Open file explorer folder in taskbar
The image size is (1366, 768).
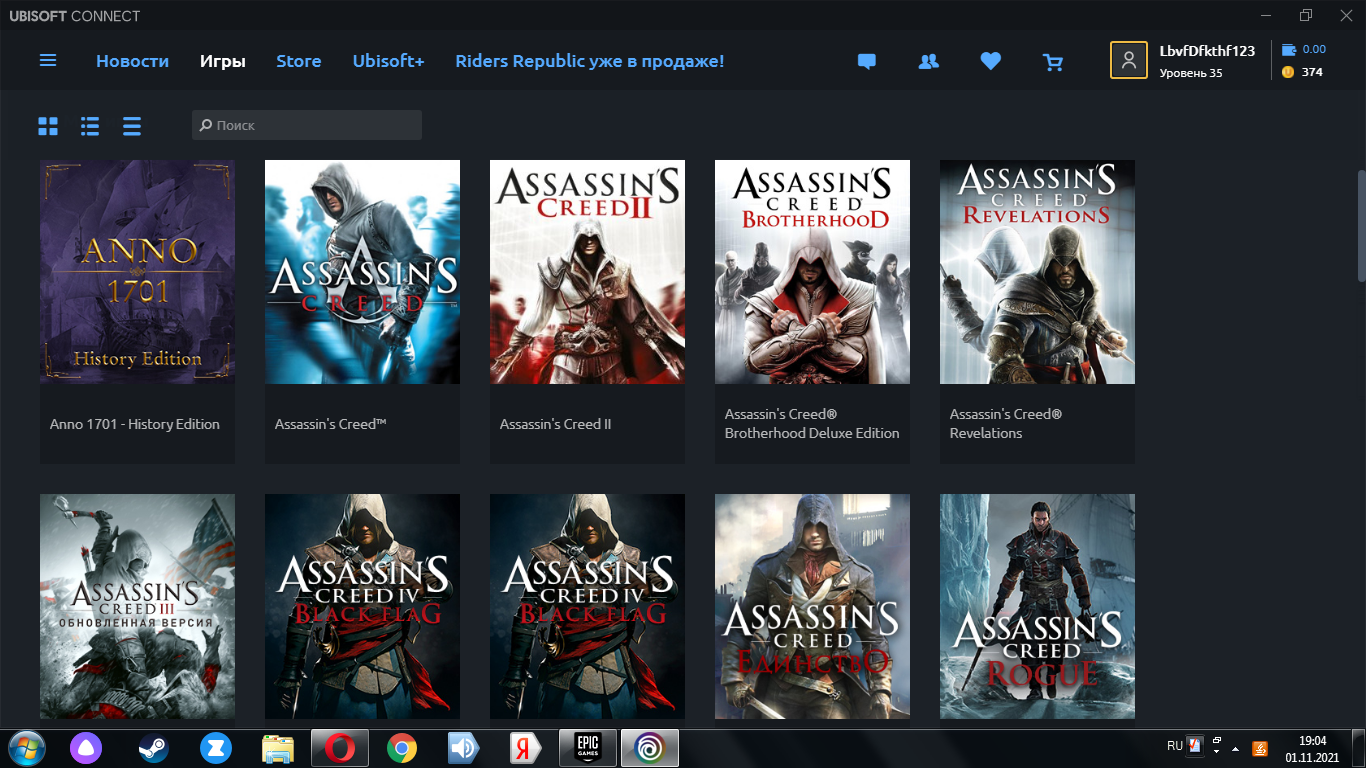pyautogui.click(x=278, y=748)
